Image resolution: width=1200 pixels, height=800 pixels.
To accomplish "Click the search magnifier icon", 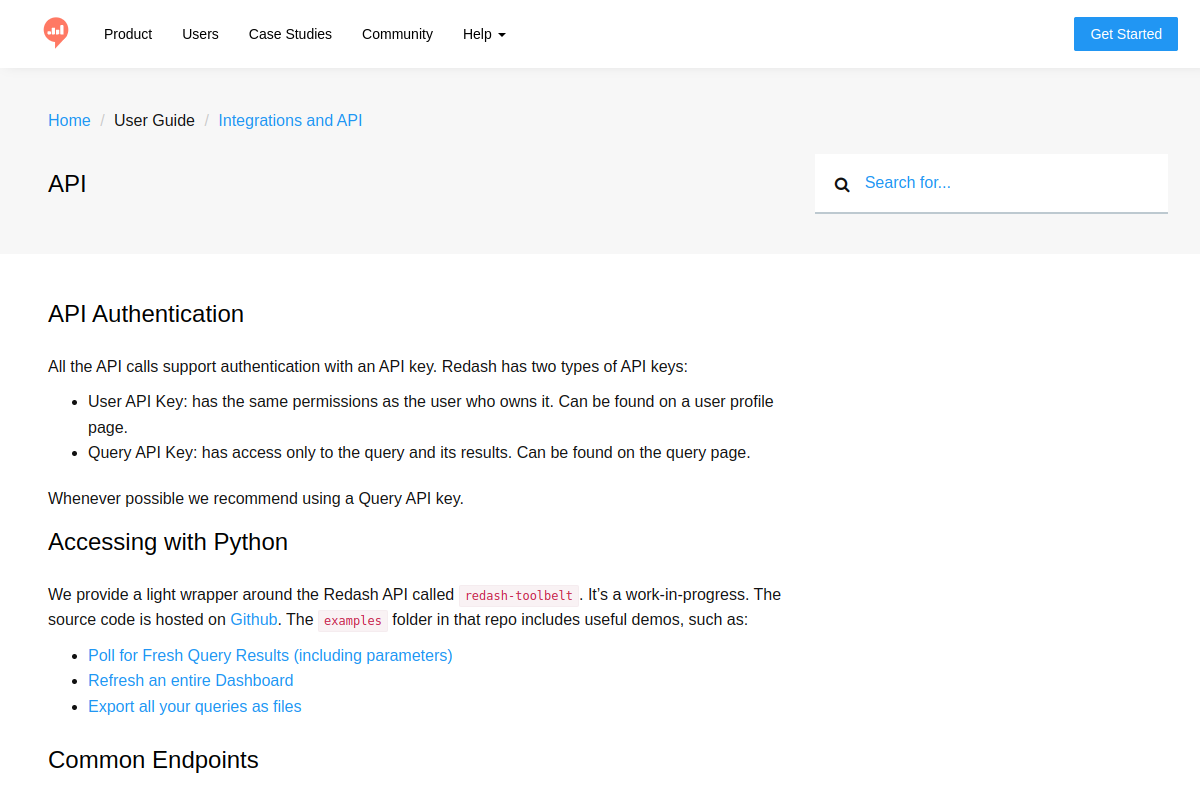I will 842,184.
